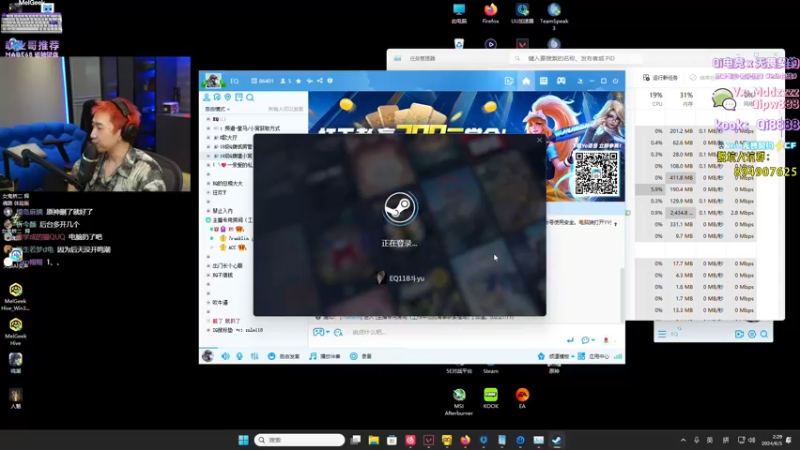Screen dimensions: 800x450
Task: Expand the 禁止入内 channel row
Action: pyautogui.click(x=208, y=211)
